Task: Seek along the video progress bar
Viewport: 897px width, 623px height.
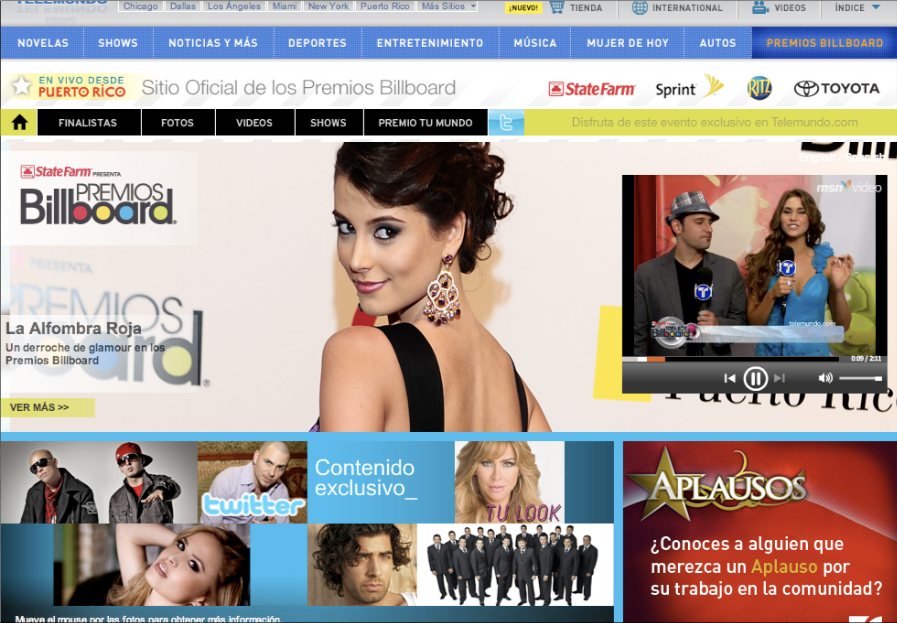Action: pyautogui.click(x=731, y=359)
